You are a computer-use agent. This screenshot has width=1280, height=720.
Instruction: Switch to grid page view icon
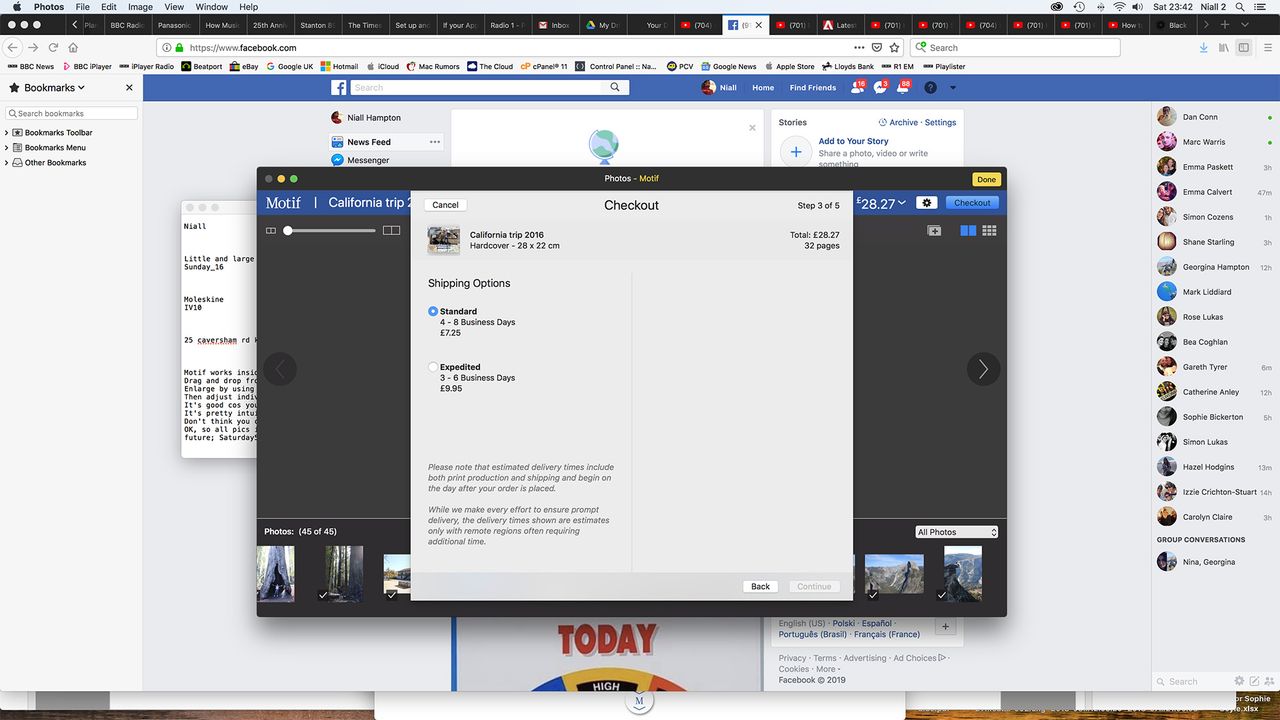coord(989,231)
